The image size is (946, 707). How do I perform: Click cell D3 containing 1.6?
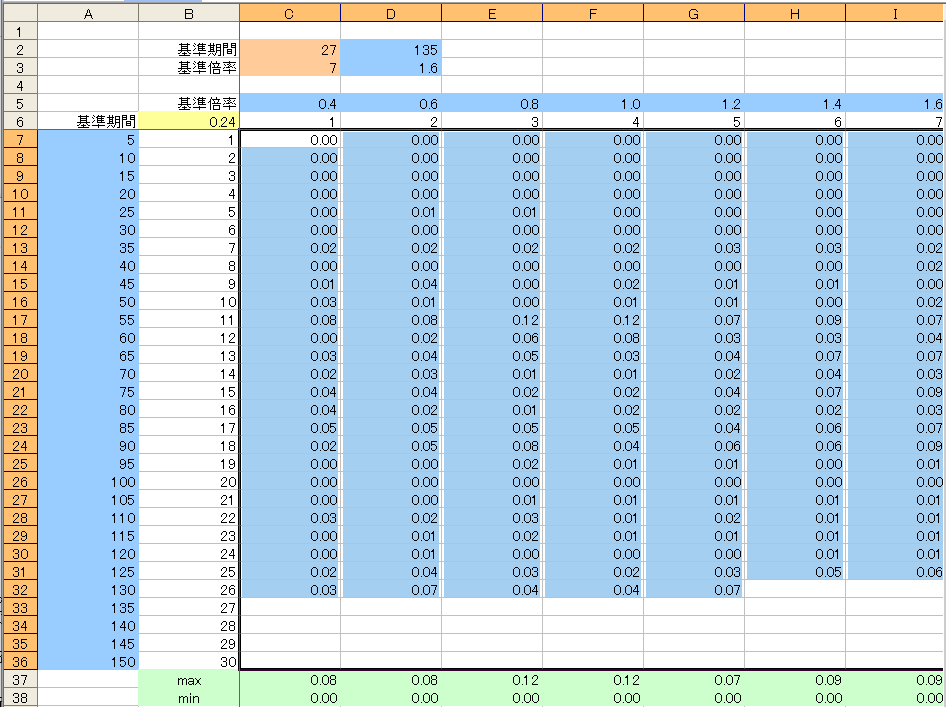[x=391, y=68]
